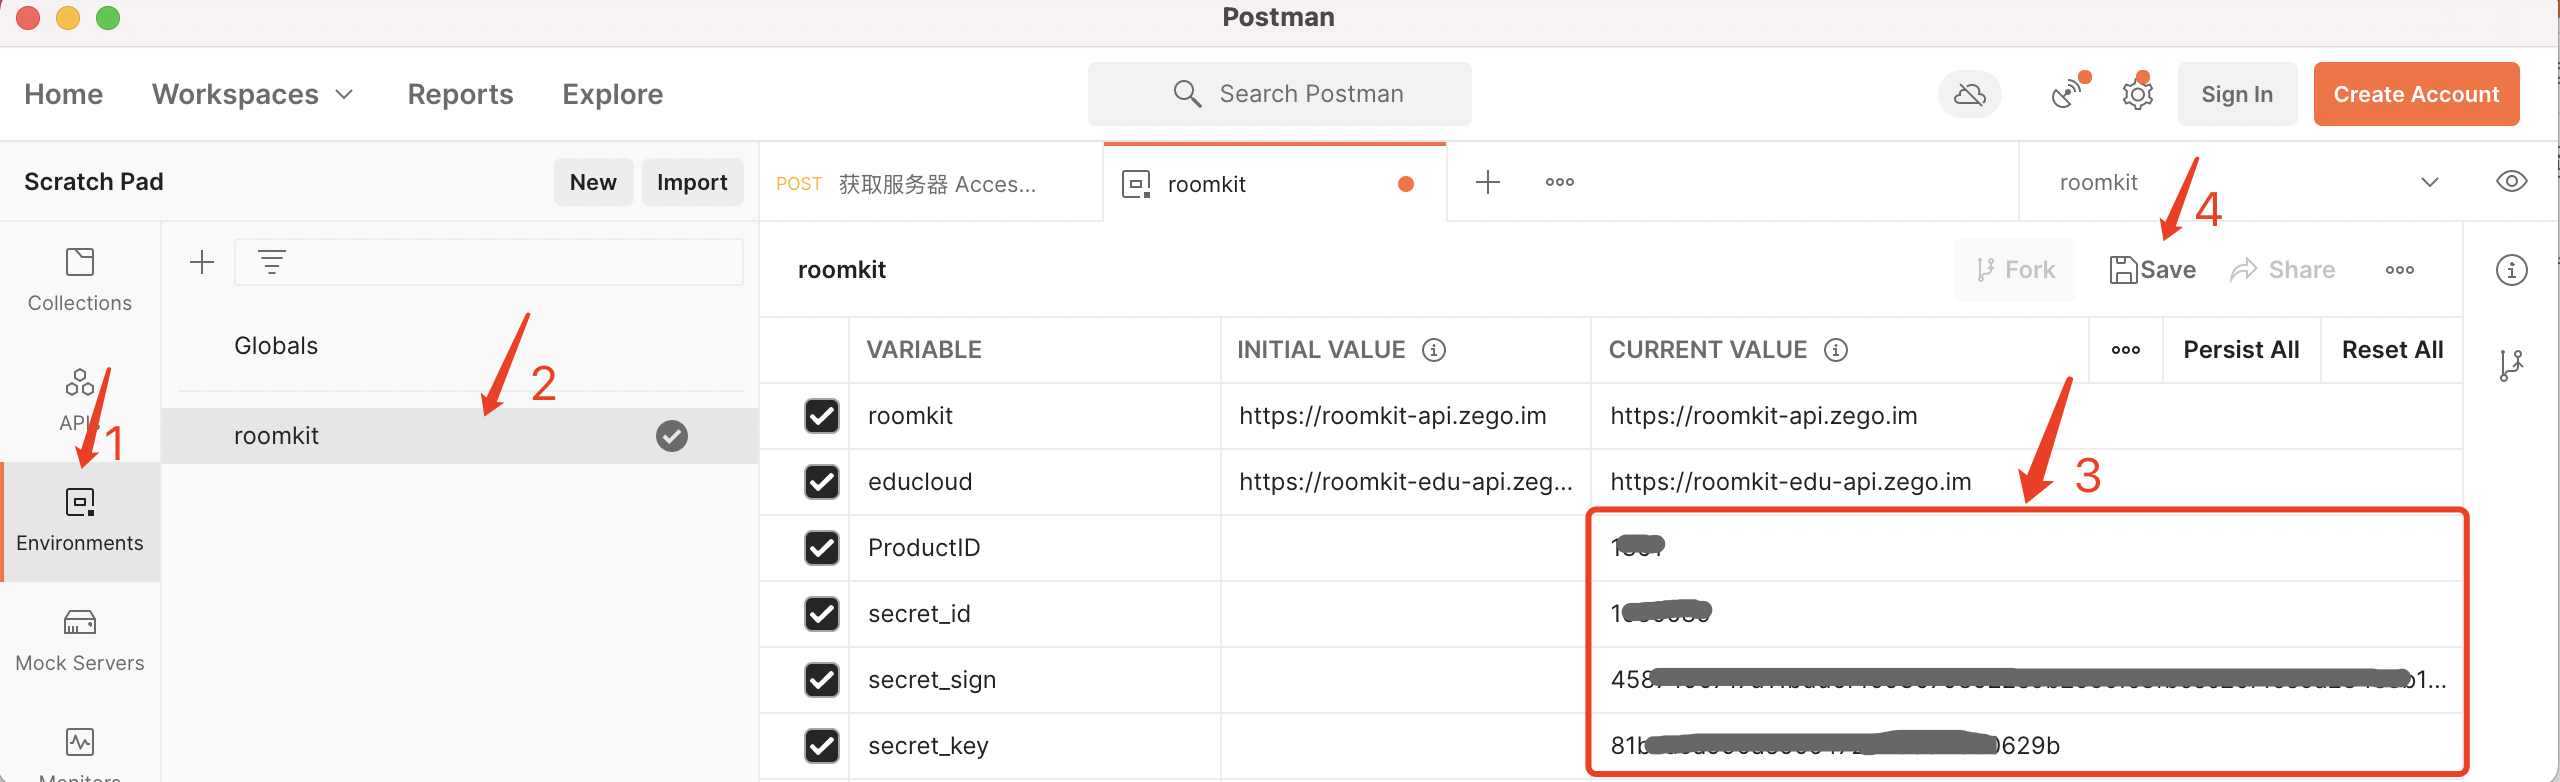Expand the Workspaces dropdown

[x=253, y=94]
